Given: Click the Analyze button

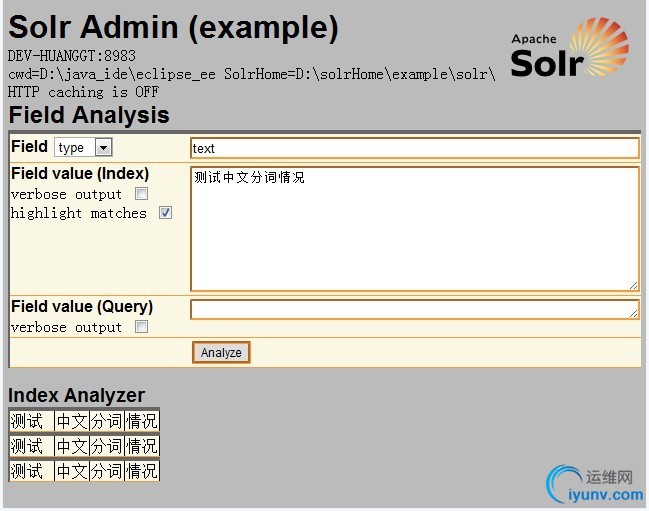Looking at the screenshot, I should [x=221, y=353].
